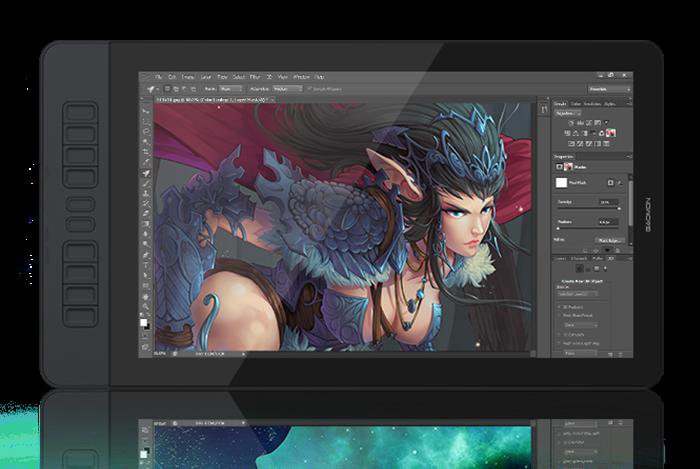Click the Mask Edge button
The height and width of the screenshot is (469, 700).
tap(609, 240)
